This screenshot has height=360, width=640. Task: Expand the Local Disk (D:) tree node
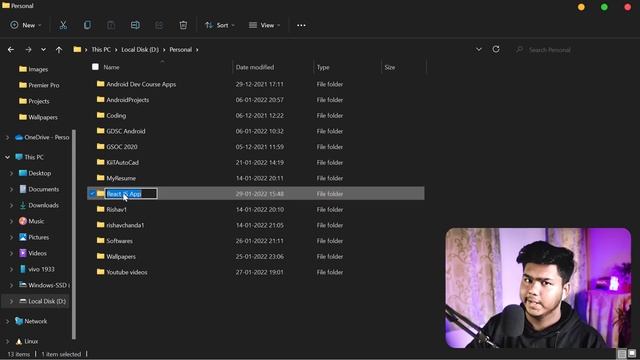[11, 302]
